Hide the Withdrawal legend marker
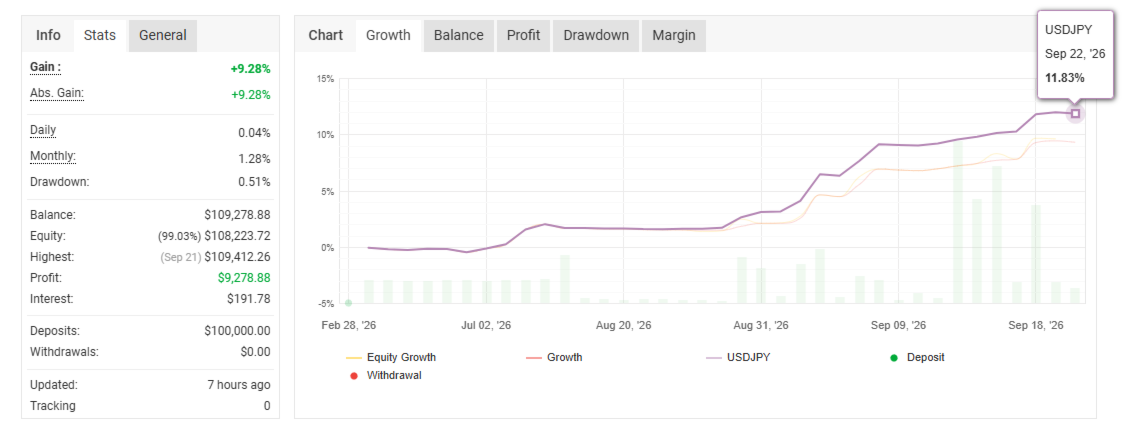 pyautogui.click(x=386, y=375)
